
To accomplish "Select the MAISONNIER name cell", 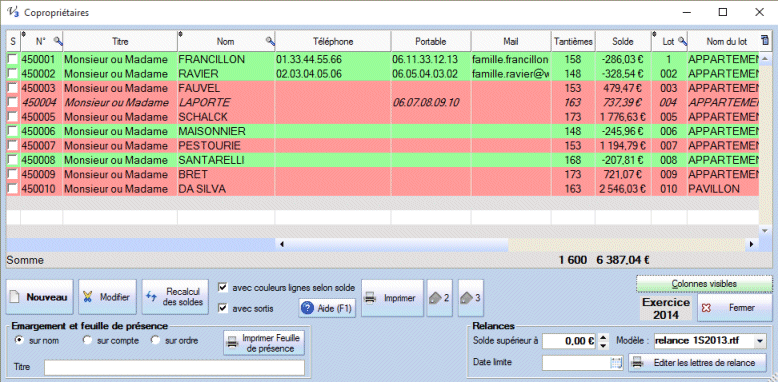I will pyautogui.click(x=226, y=131).
